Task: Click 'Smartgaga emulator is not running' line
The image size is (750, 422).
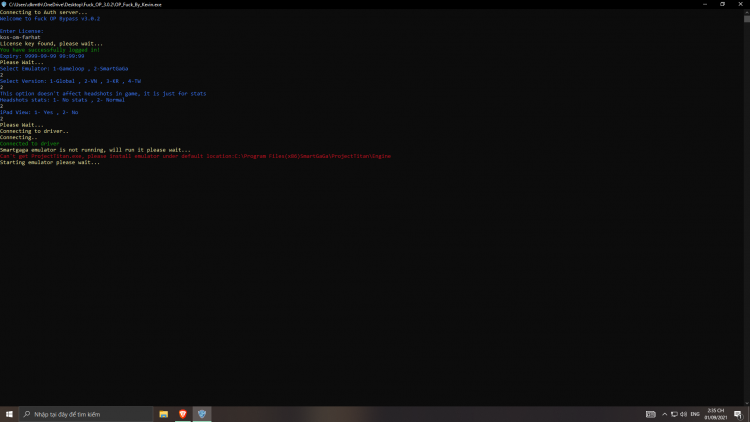Action: point(95,150)
